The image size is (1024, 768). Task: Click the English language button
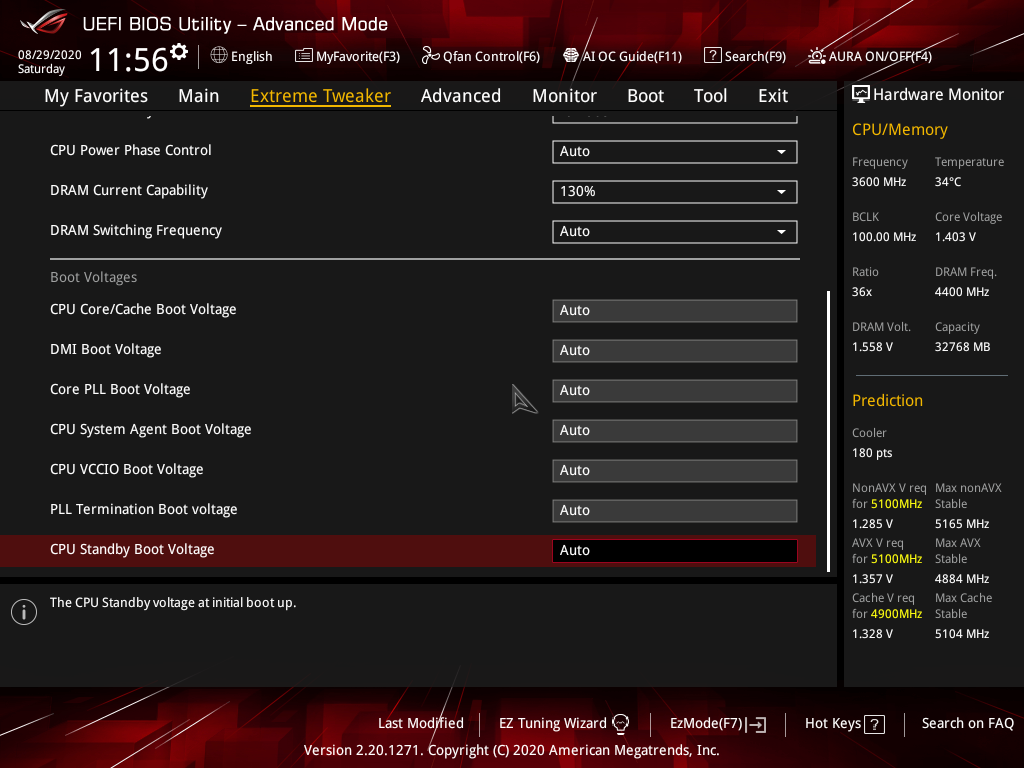242,56
